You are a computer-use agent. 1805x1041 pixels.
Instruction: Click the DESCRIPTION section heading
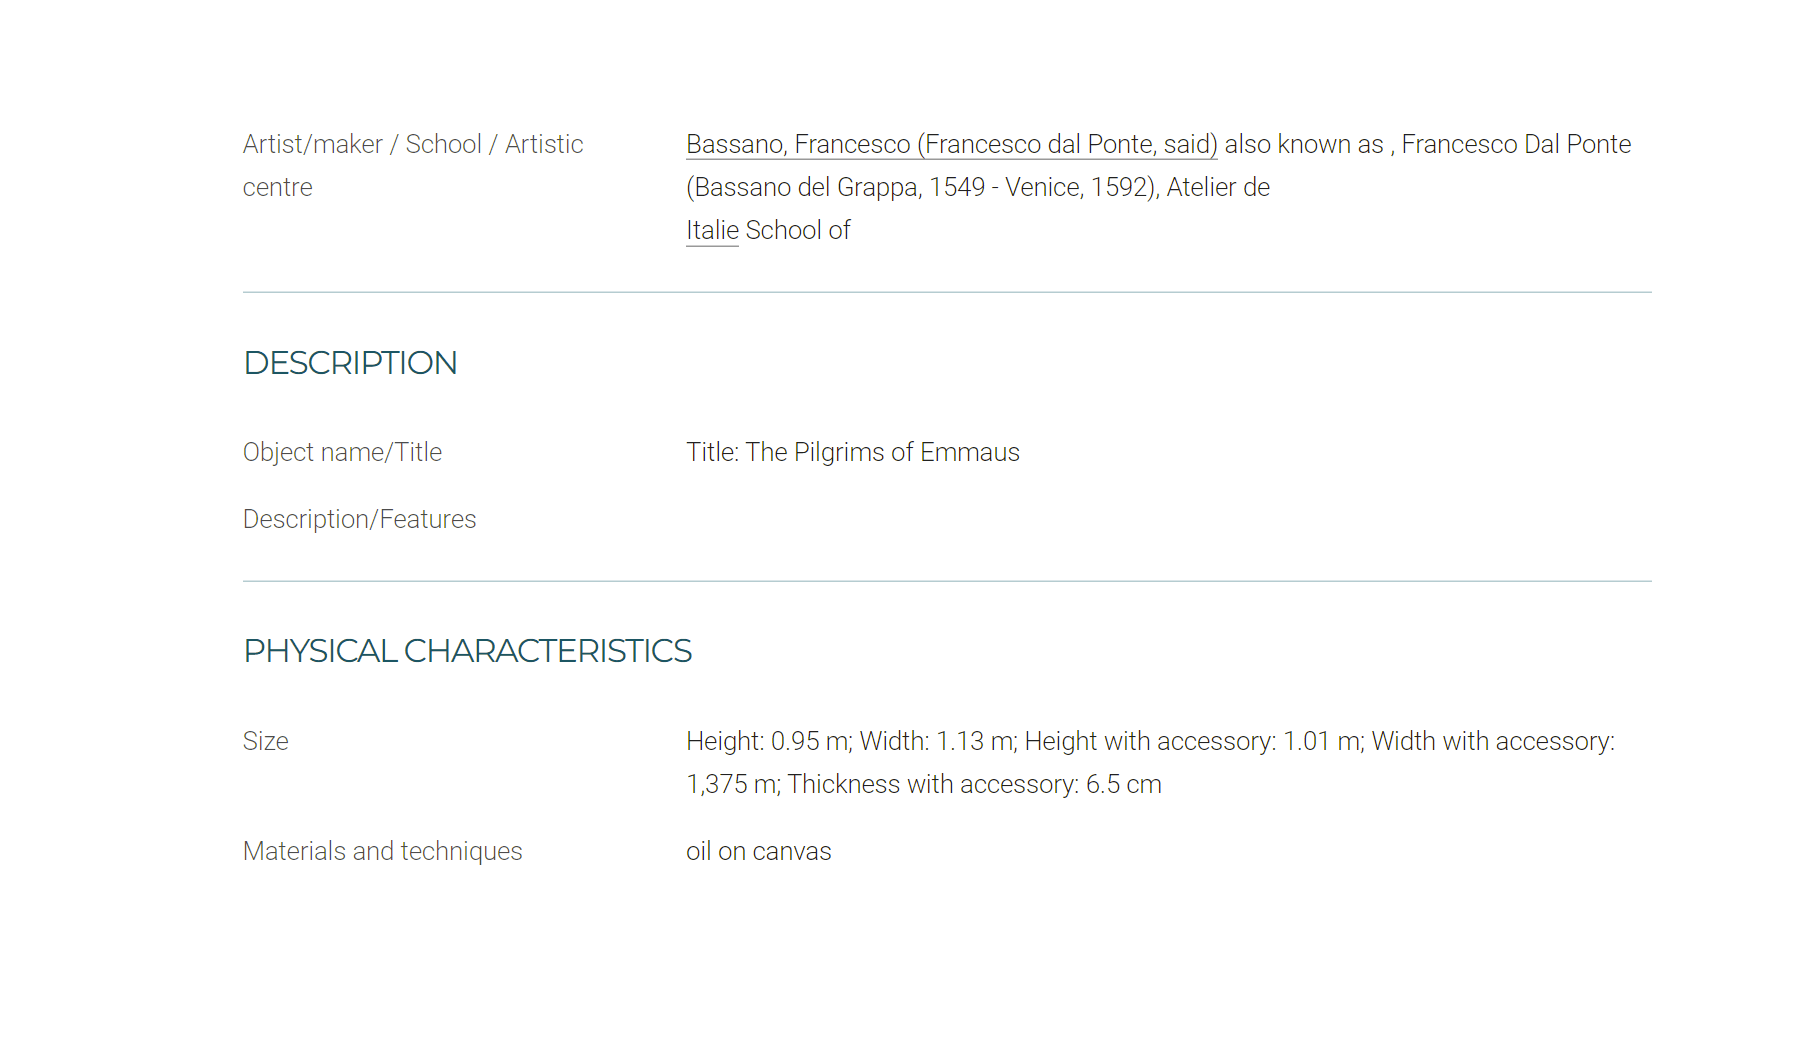350,363
